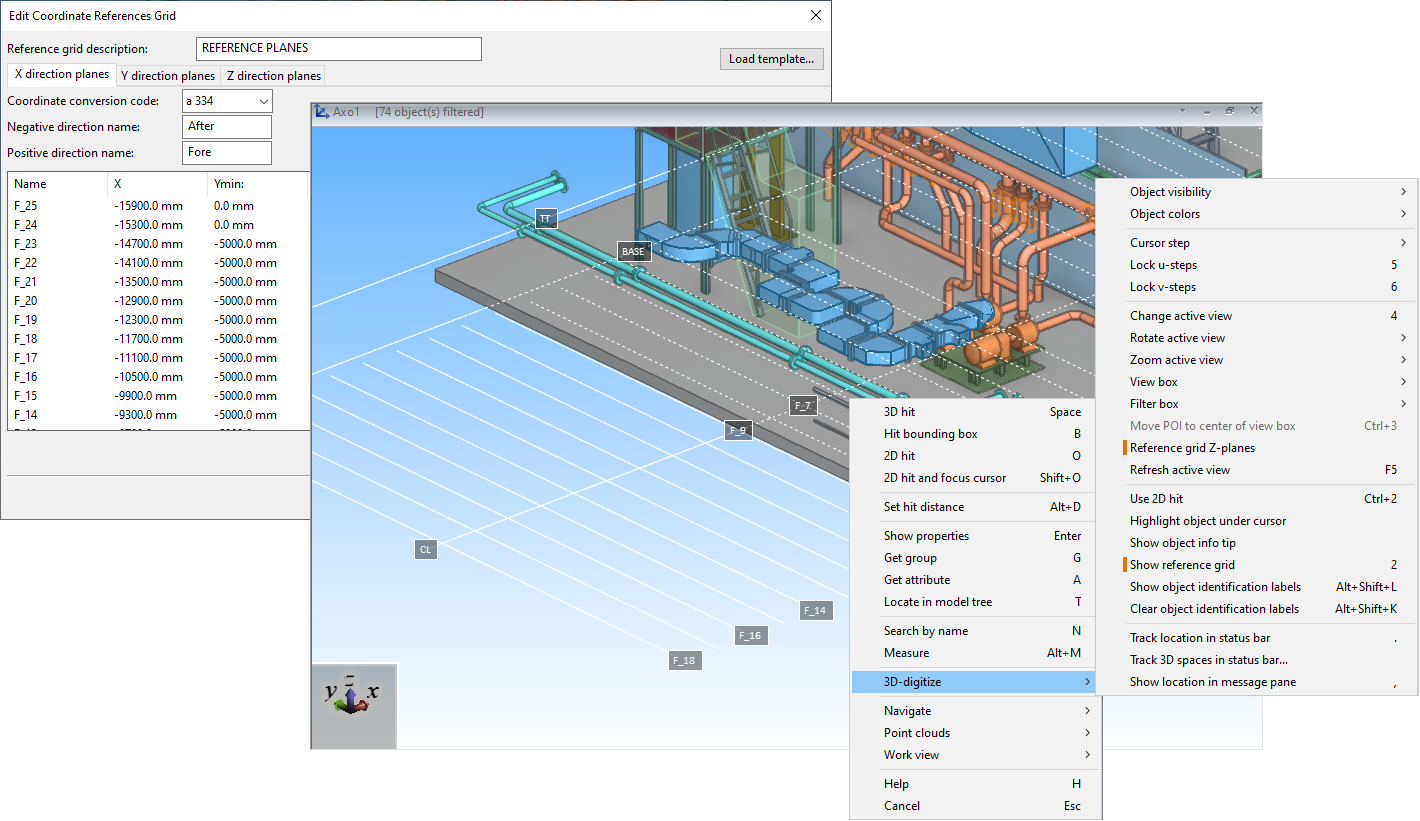This screenshot has width=1420, height=821.
Task: Click the Positive direction name field
Action: pos(228,153)
